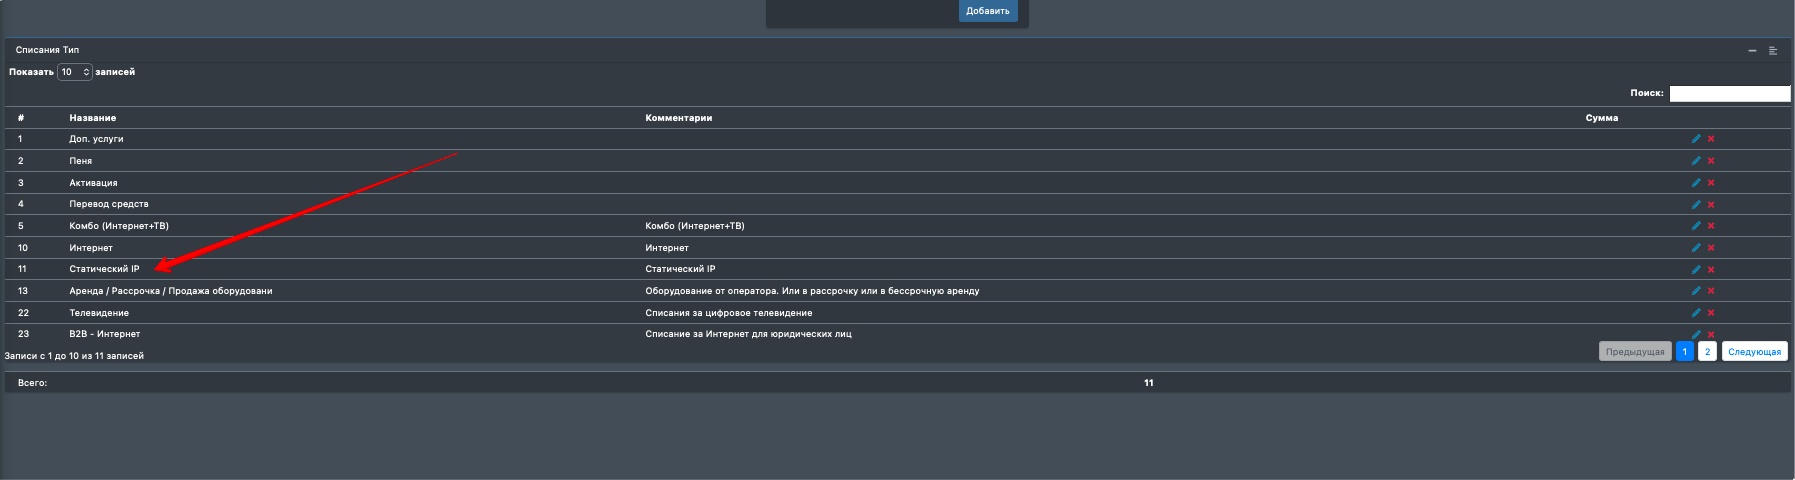
Task: Click the edit pencil for Активация
Action: [x=1695, y=183]
